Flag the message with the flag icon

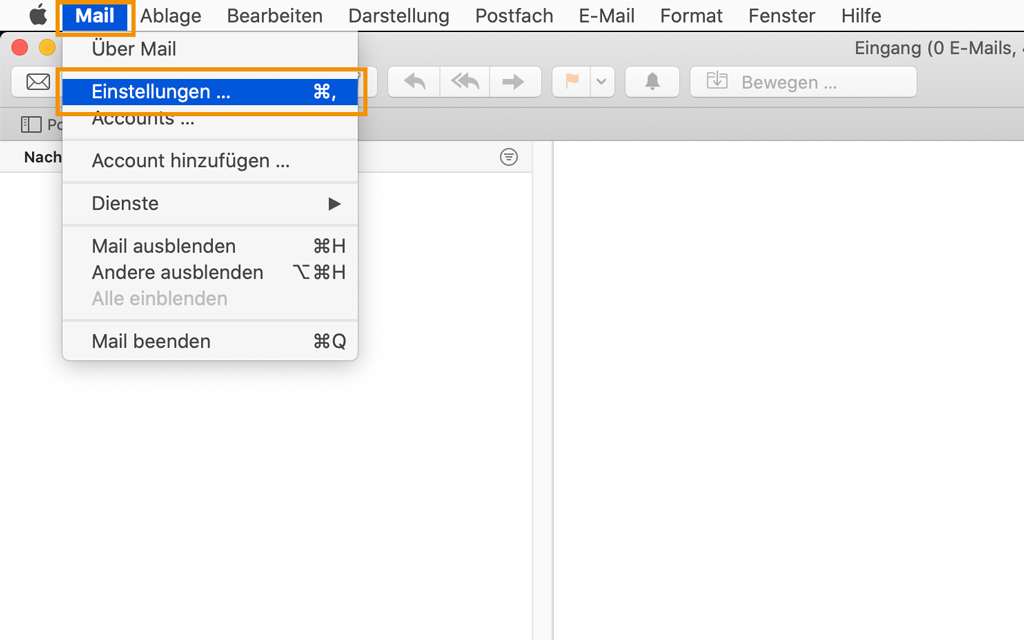pyautogui.click(x=572, y=82)
